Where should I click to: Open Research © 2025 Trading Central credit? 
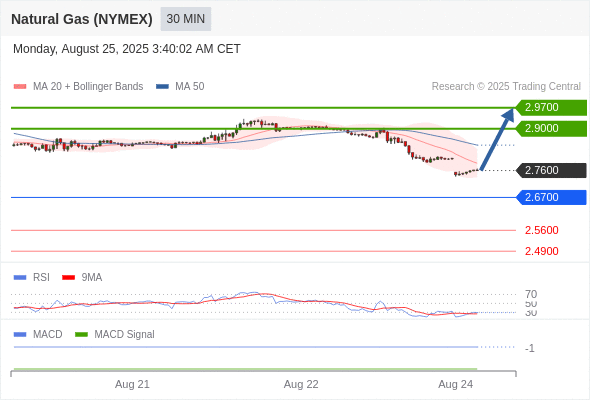506,87
